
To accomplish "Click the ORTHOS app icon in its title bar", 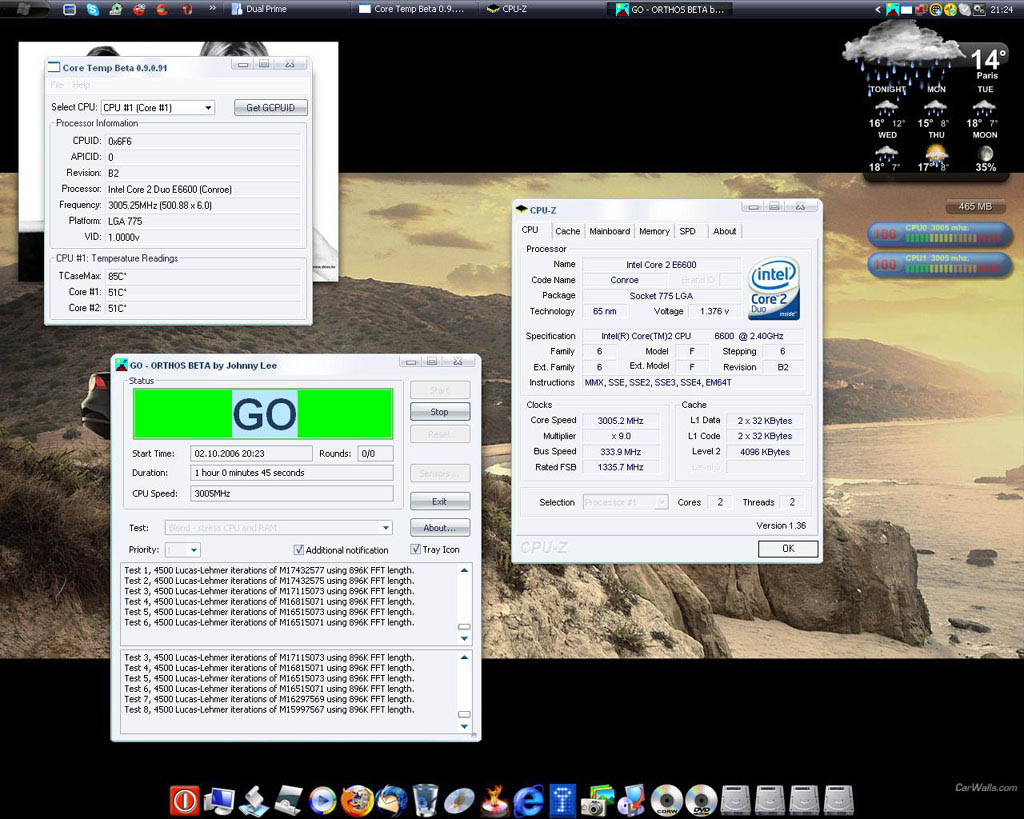I will (x=121, y=365).
